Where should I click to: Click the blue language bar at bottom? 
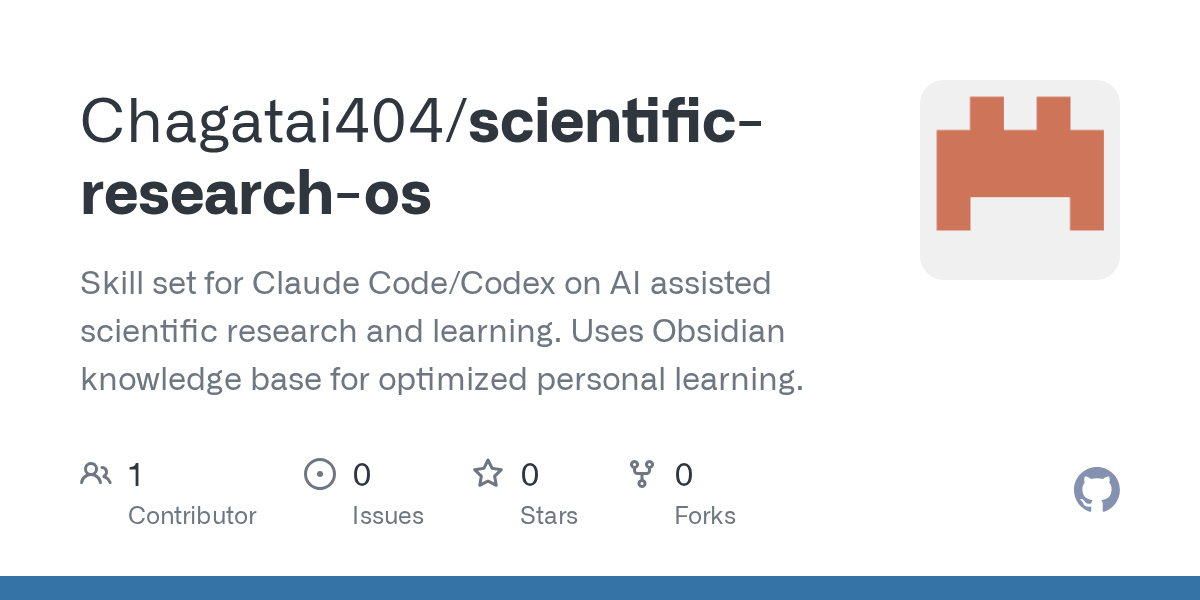click(600, 588)
